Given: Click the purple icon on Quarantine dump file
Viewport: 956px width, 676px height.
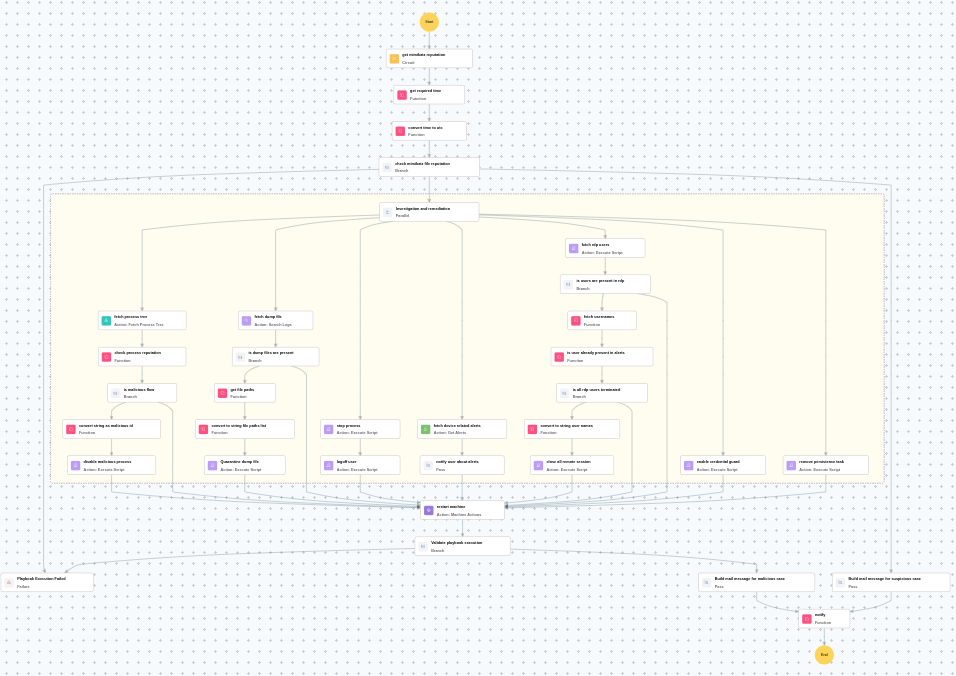Looking at the screenshot, I should 212,465.
